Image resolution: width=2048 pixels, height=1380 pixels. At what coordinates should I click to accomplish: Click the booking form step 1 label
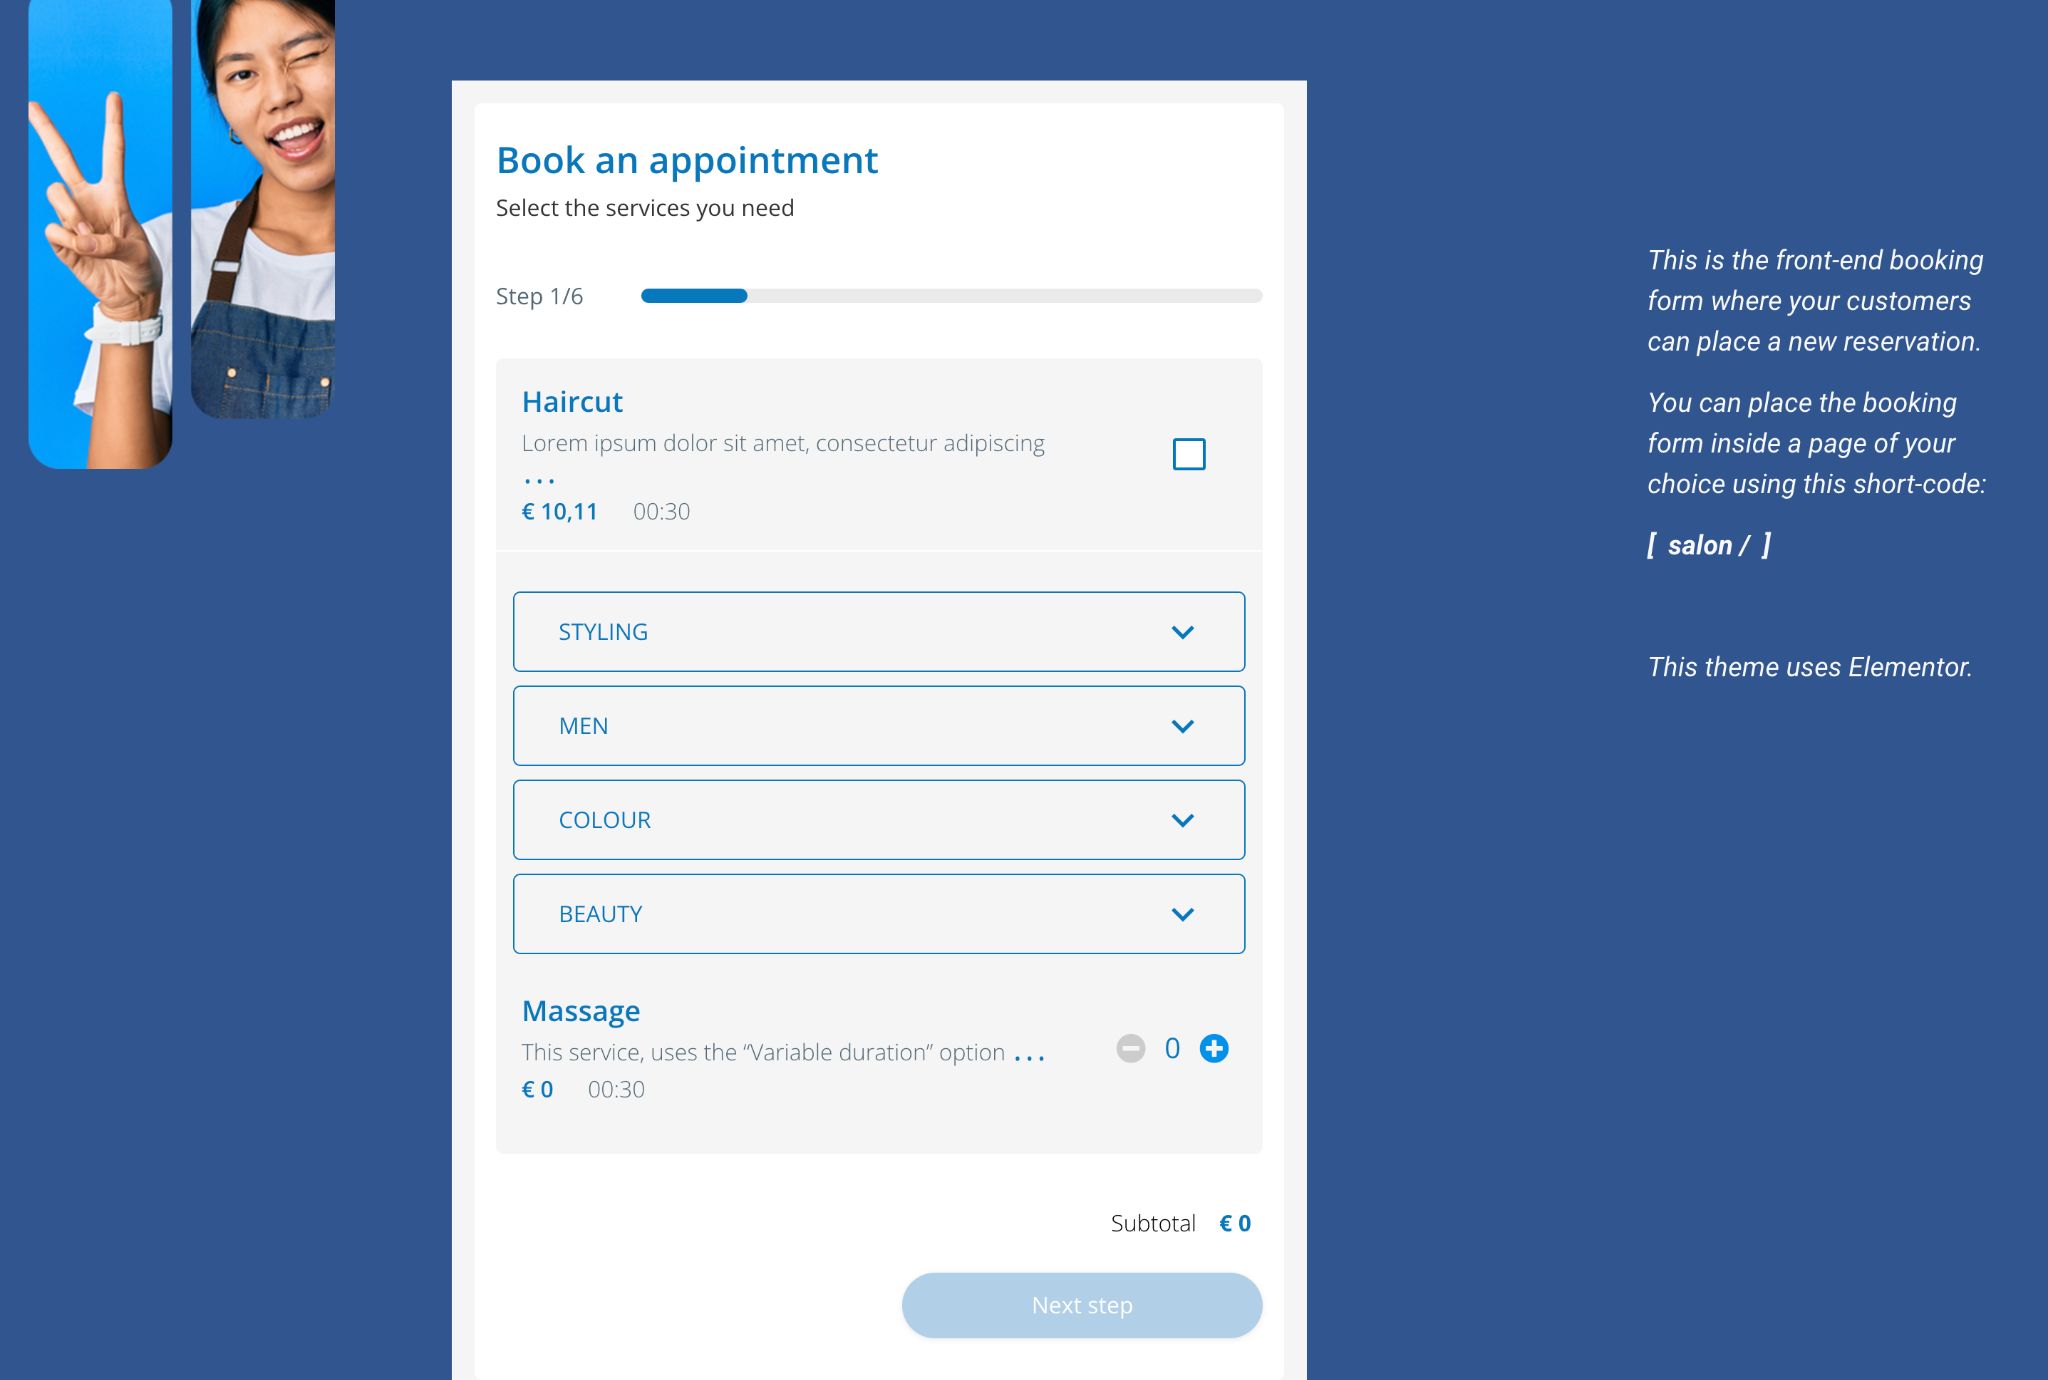539,296
